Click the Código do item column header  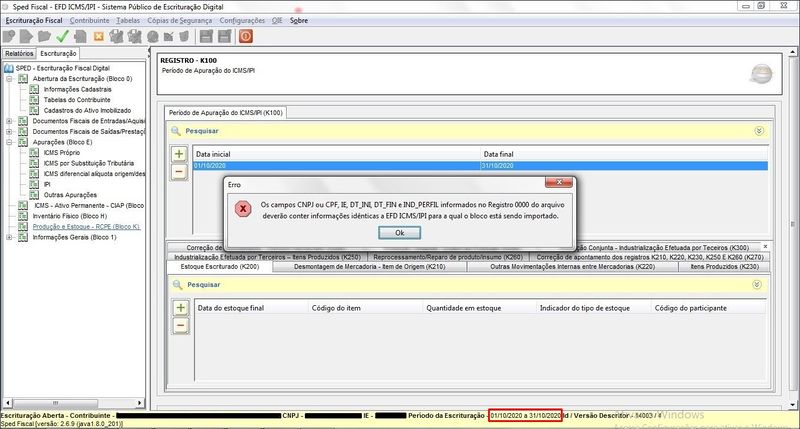[x=365, y=308]
